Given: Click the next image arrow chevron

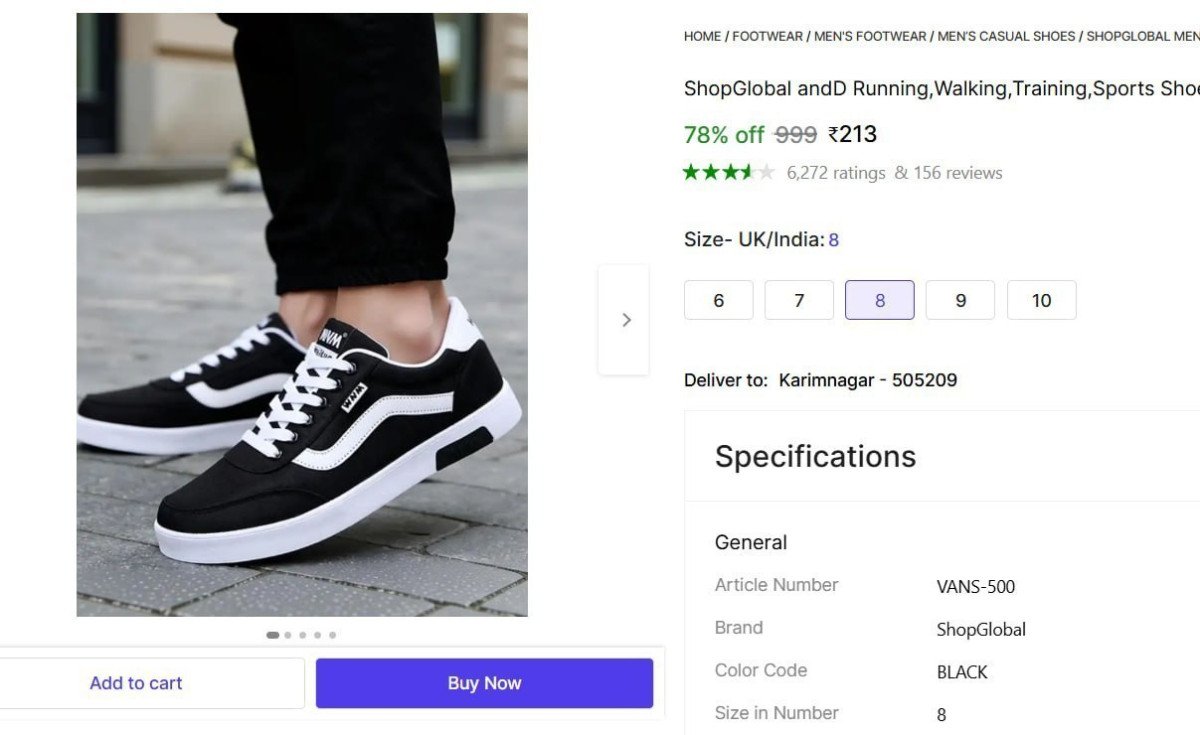Looking at the screenshot, I should coord(625,319).
